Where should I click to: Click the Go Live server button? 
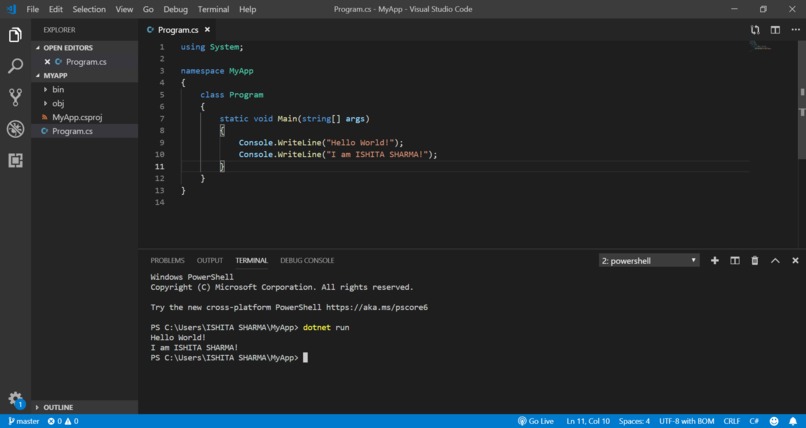point(536,421)
